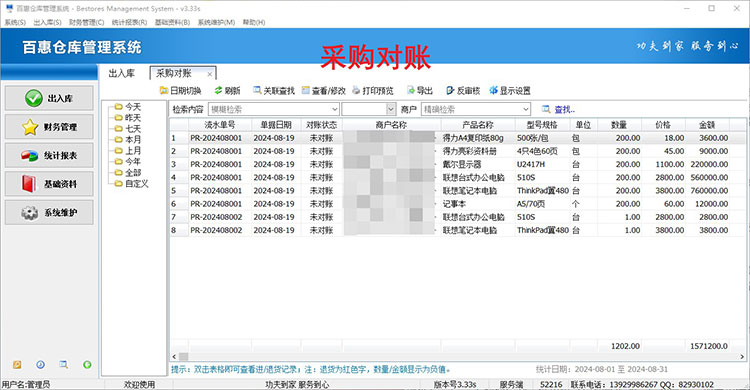Sort by the 单据日期 column header
Screen dimensions: 750x390
tap(276, 125)
